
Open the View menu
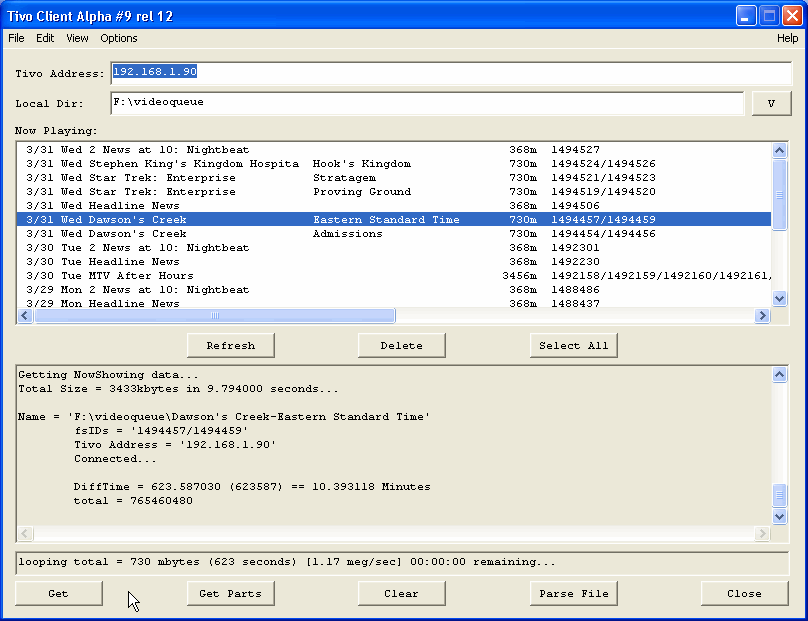[x=77, y=38]
